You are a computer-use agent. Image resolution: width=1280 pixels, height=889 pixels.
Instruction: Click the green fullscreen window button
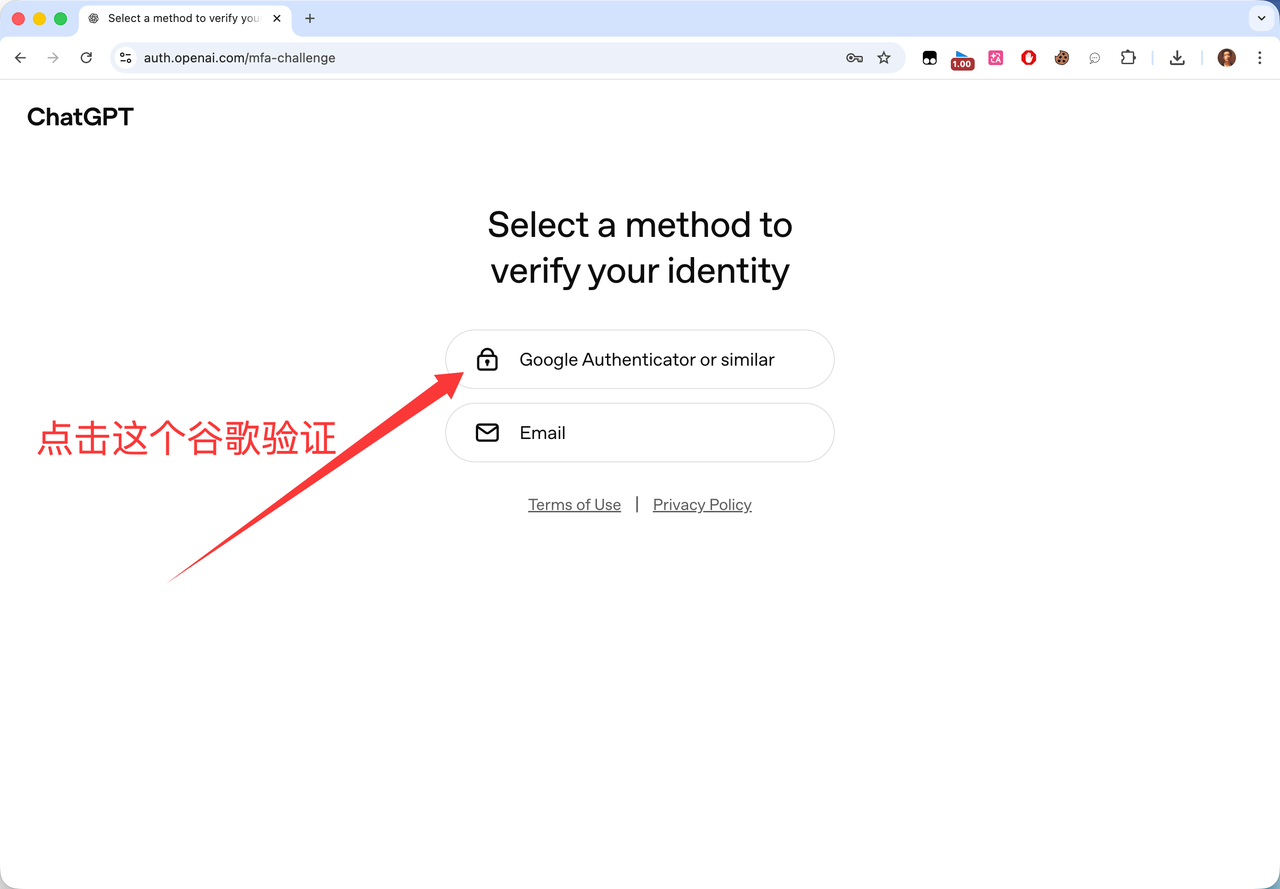tap(60, 19)
